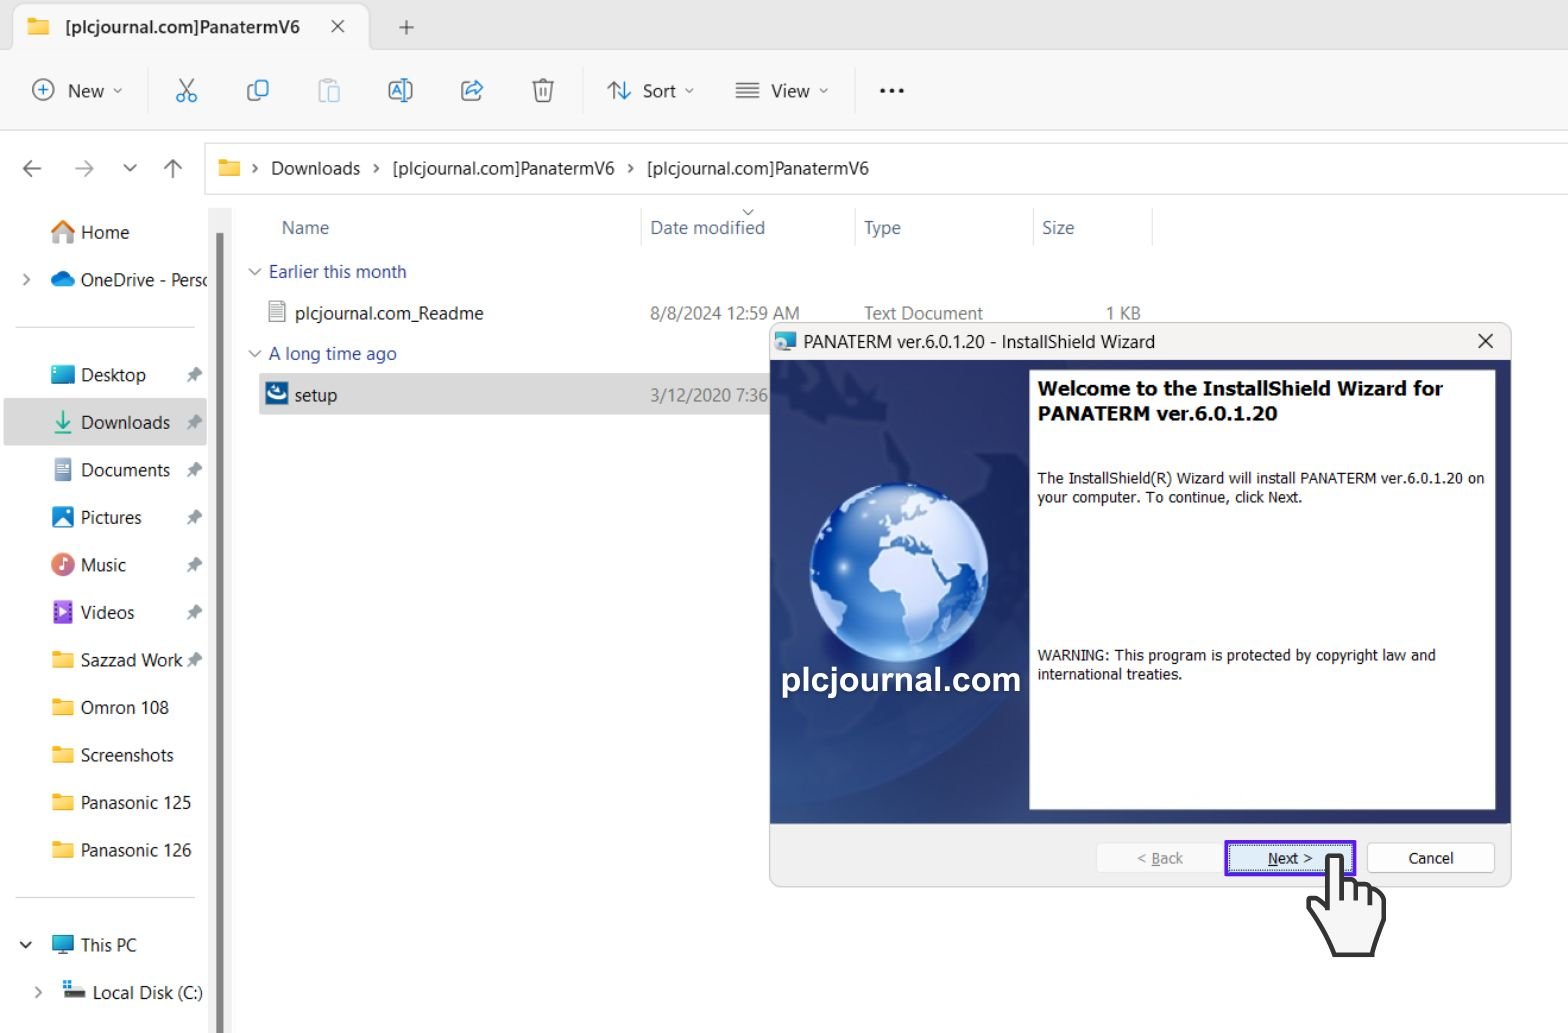Click the pin icon beside Documents

click(x=194, y=470)
